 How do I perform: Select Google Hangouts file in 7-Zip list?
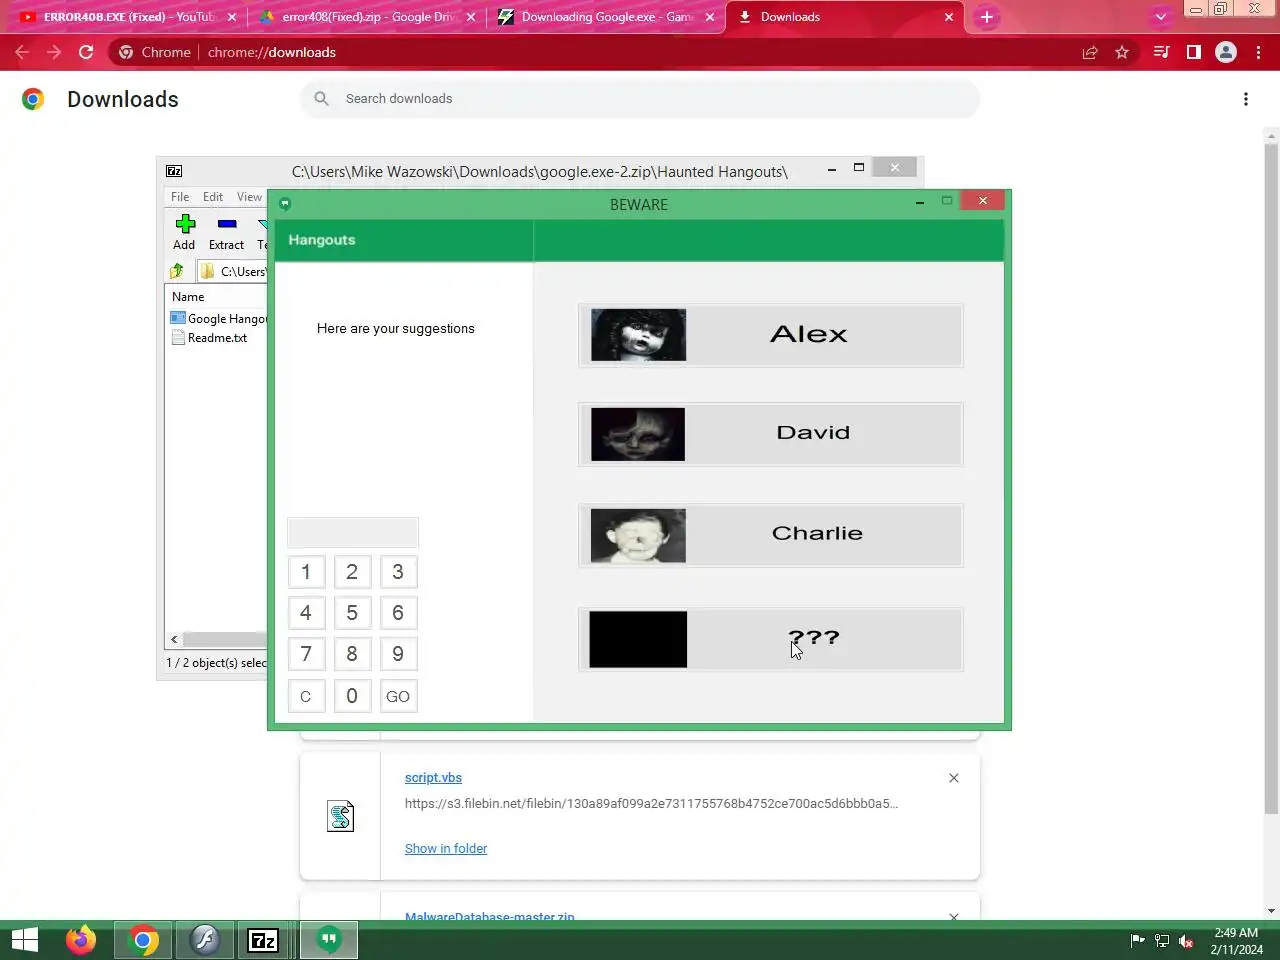pos(219,319)
